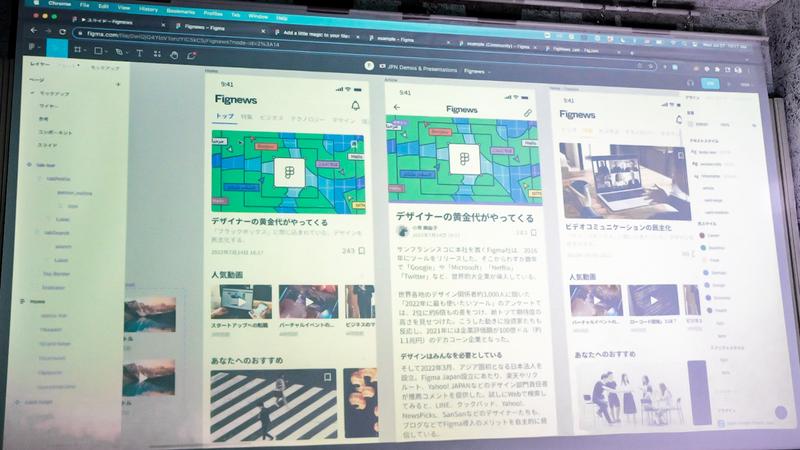The height and width of the screenshot is (450, 800).
Task: Click the notification bell in Home frame
Action: point(356,106)
